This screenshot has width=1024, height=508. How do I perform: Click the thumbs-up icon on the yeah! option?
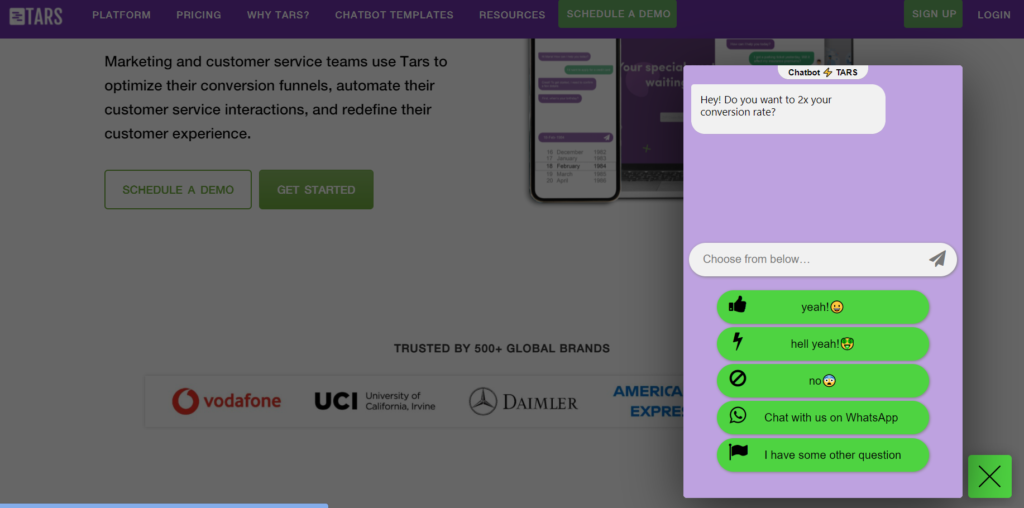click(737, 304)
